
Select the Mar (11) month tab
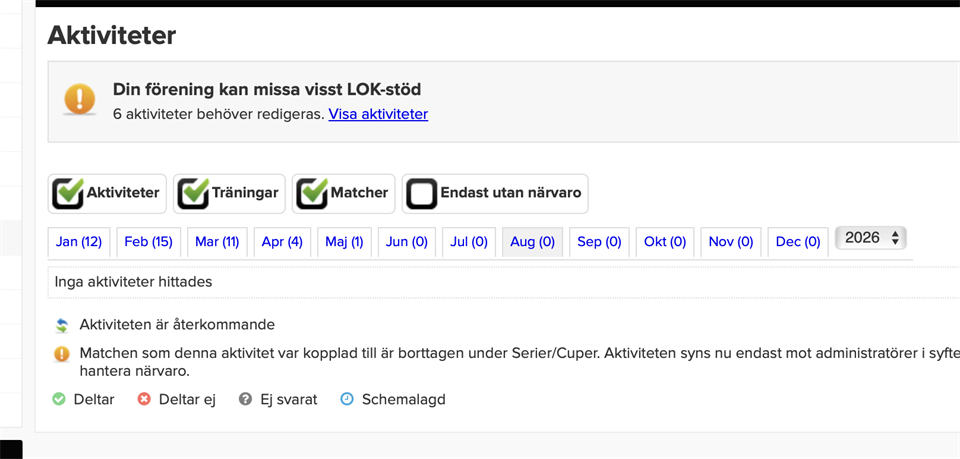pyautogui.click(x=217, y=242)
